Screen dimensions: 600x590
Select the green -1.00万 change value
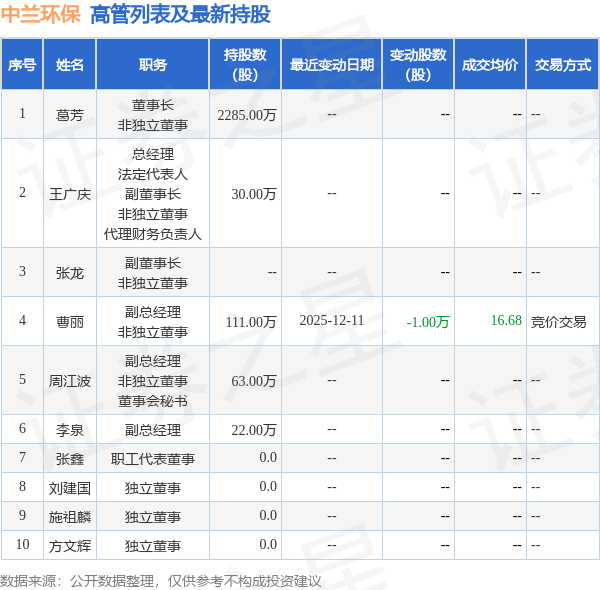point(428,321)
